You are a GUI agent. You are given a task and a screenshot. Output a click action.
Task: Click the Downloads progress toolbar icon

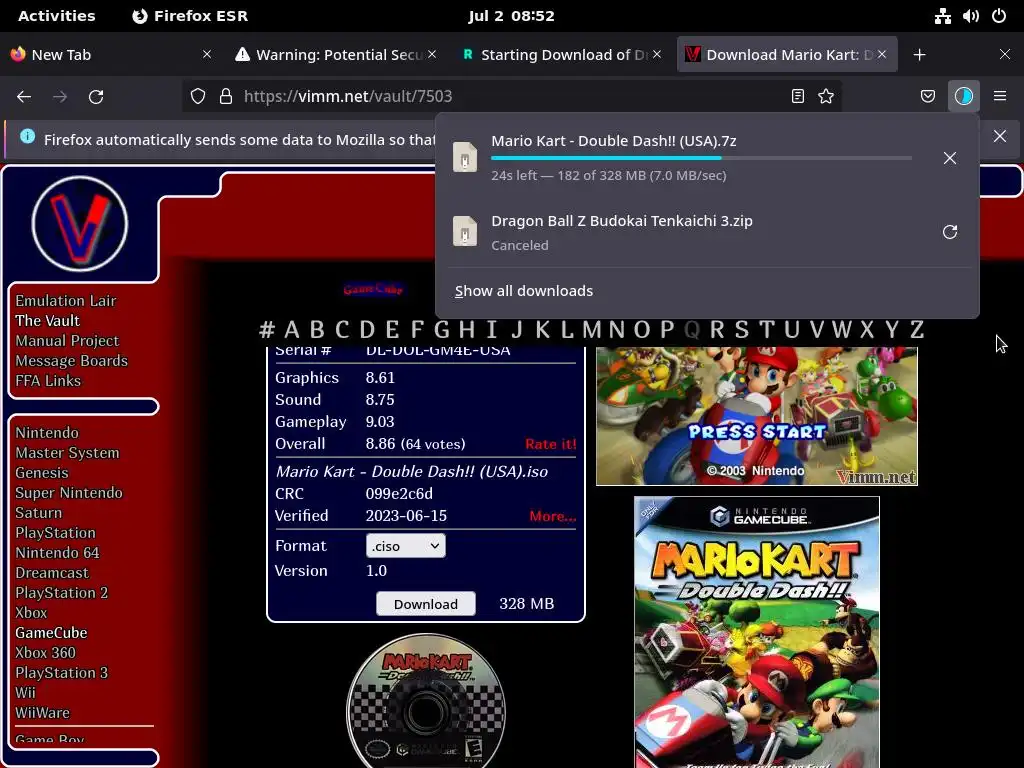tap(964, 97)
